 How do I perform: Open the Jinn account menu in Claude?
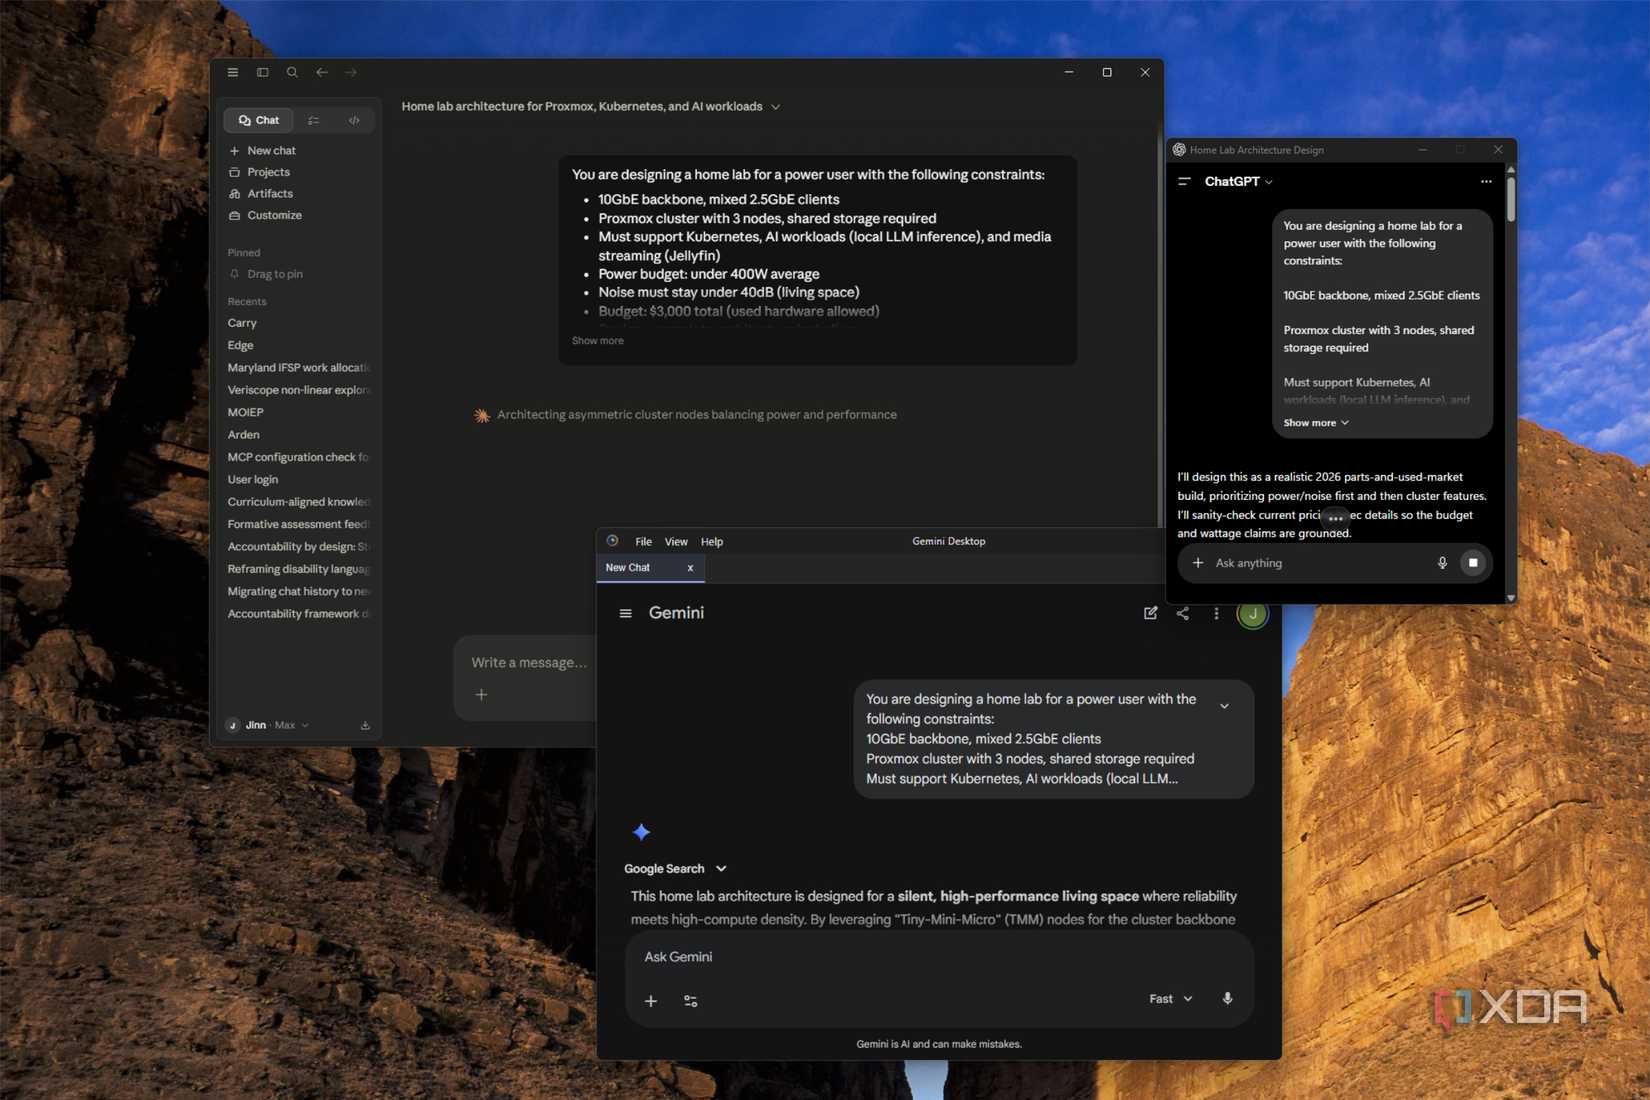[x=268, y=725]
